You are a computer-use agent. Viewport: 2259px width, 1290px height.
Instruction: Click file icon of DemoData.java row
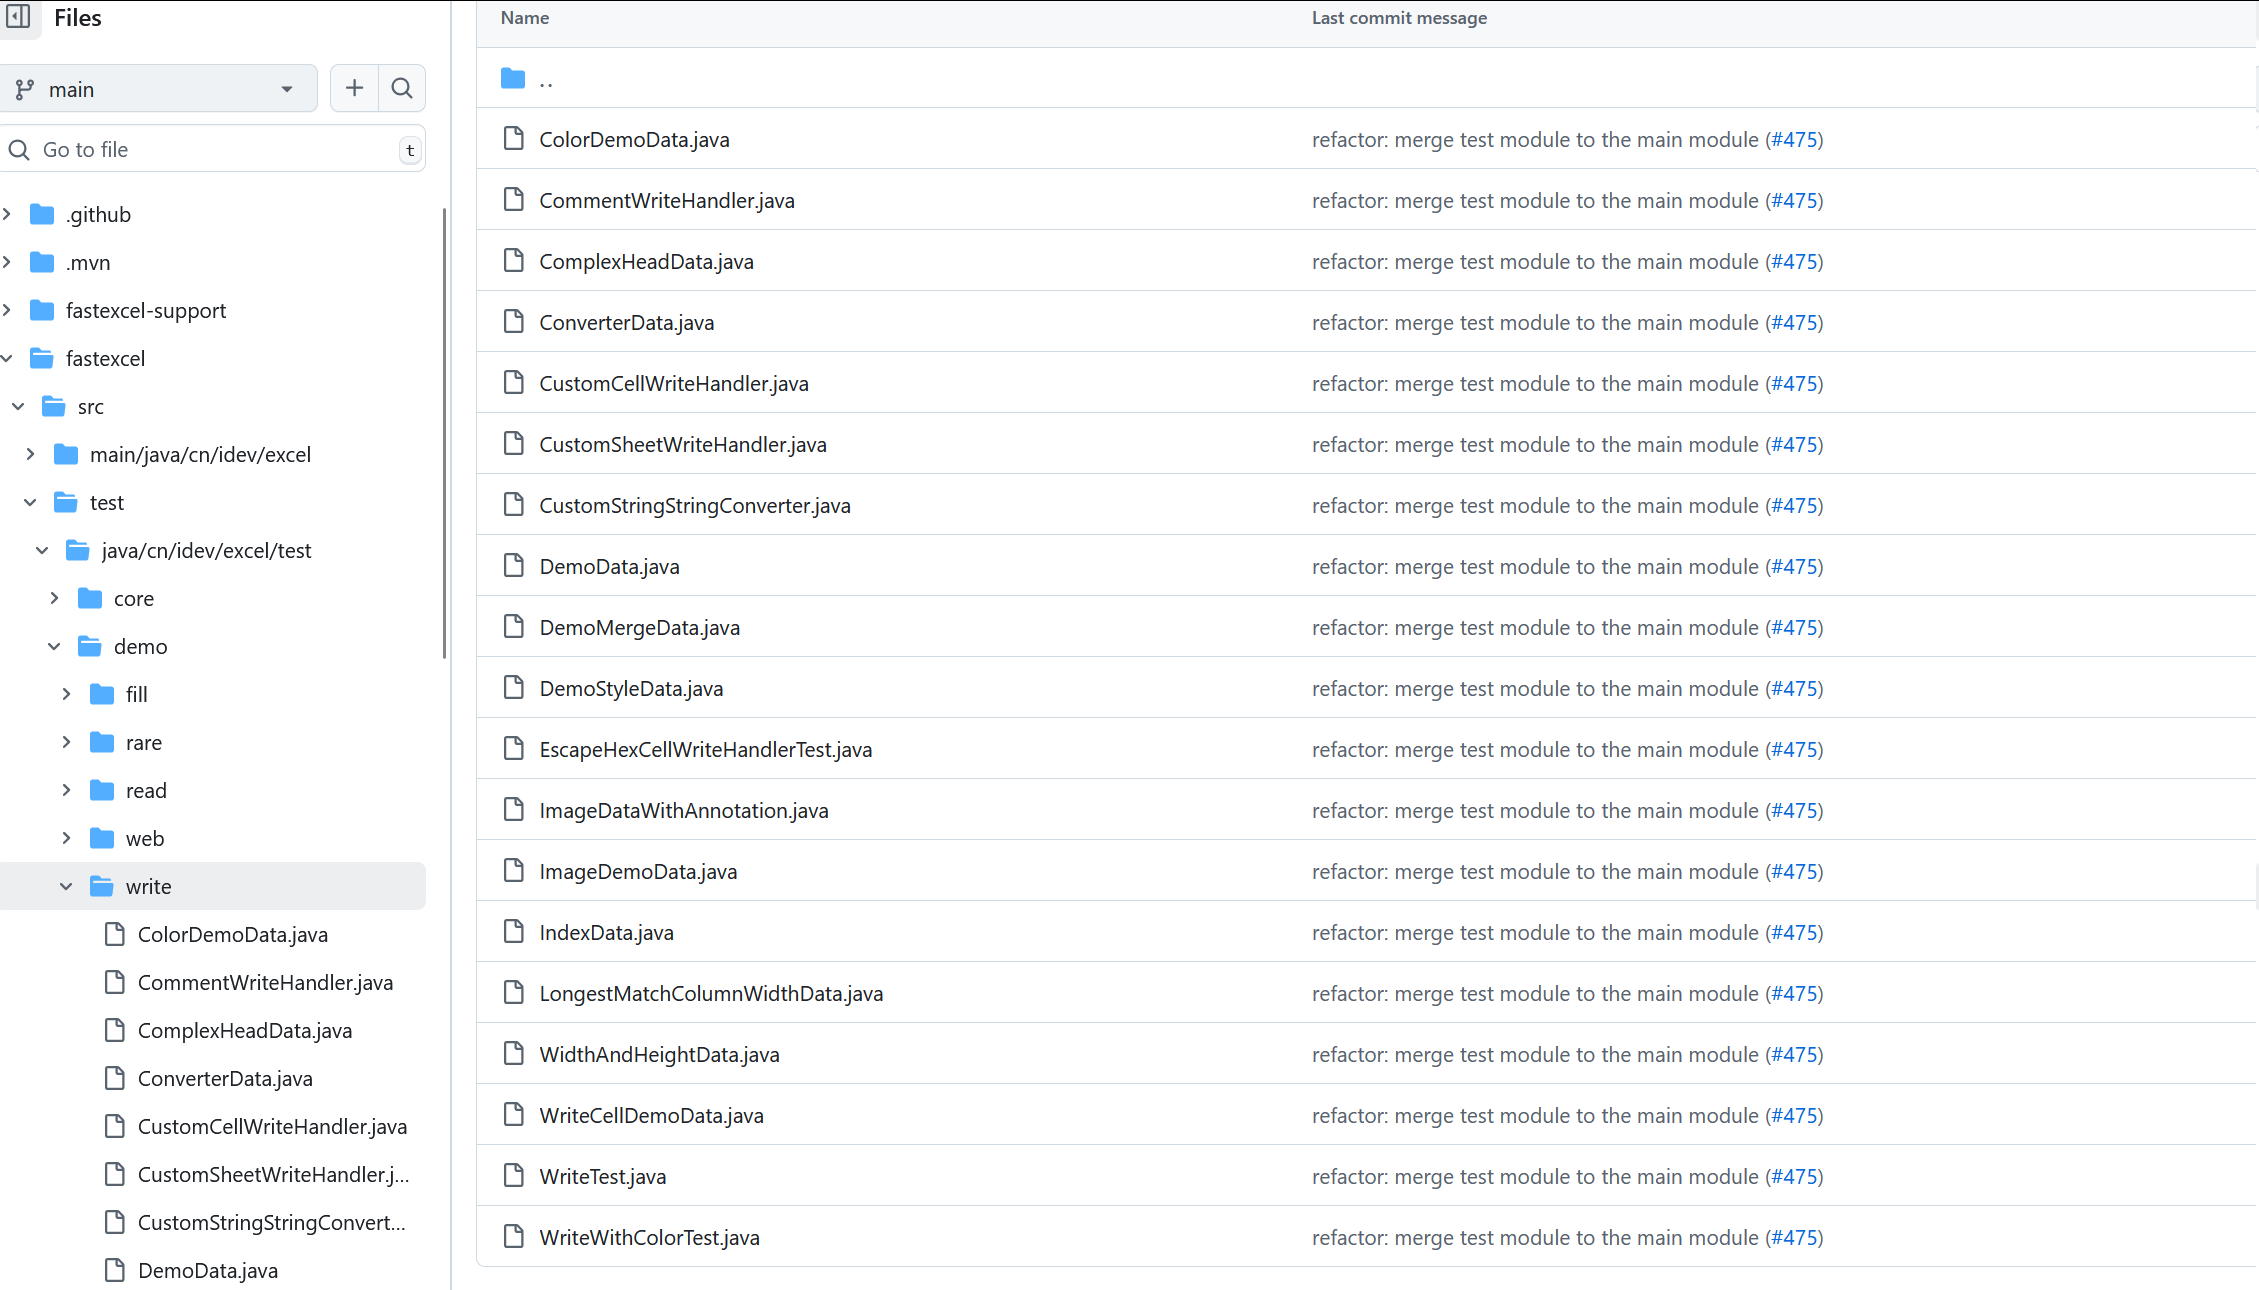pyautogui.click(x=514, y=565)
